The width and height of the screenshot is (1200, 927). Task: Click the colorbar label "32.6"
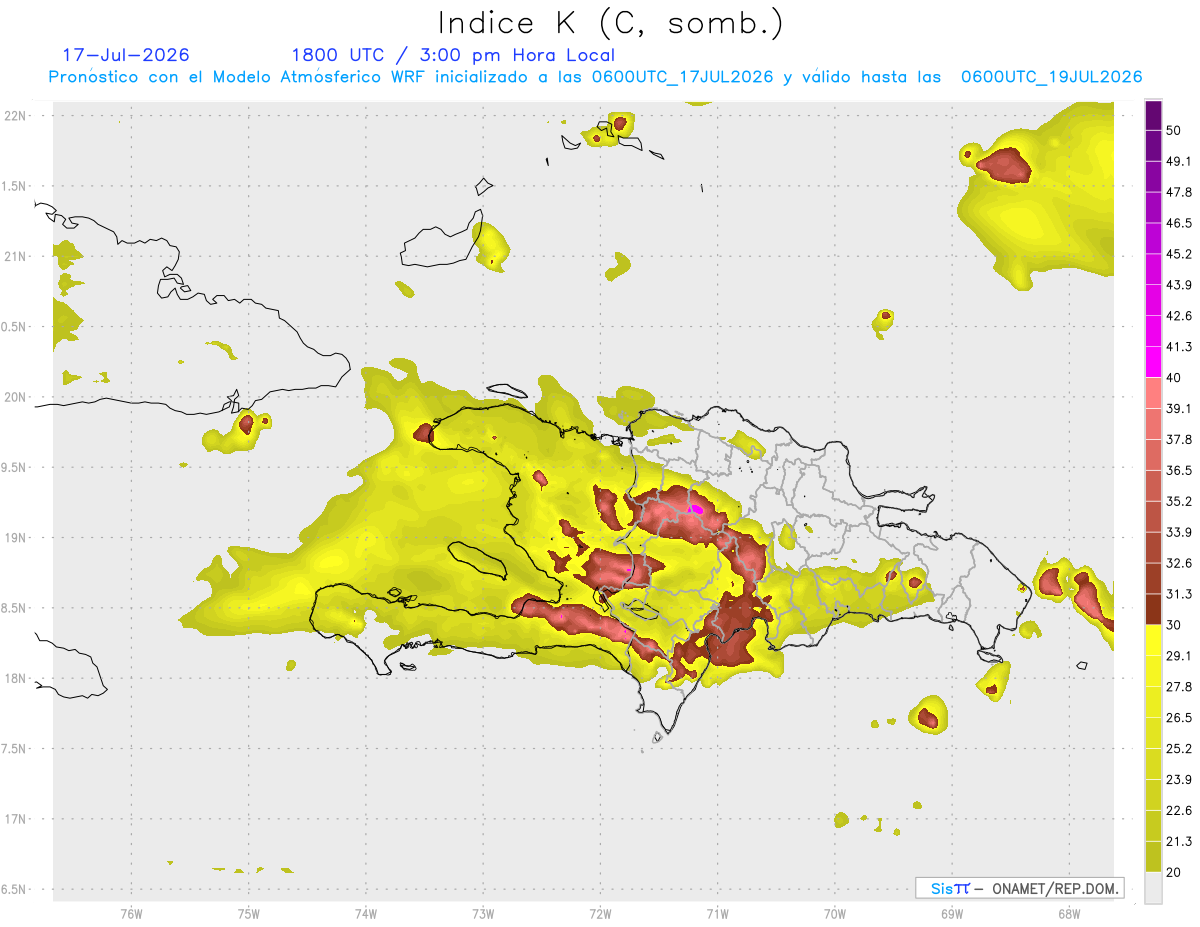1179,563
